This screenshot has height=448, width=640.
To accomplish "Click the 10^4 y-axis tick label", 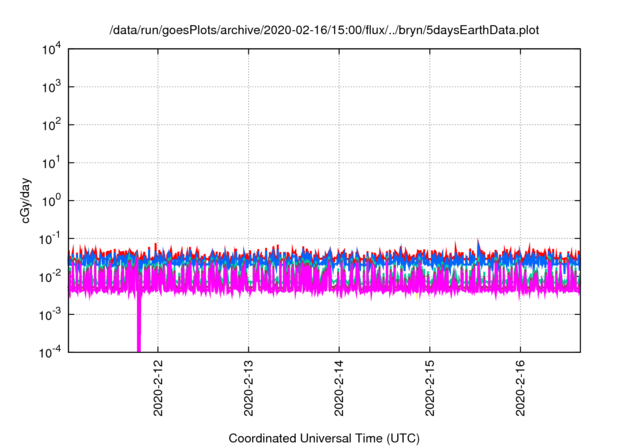I will coord(51,50).
